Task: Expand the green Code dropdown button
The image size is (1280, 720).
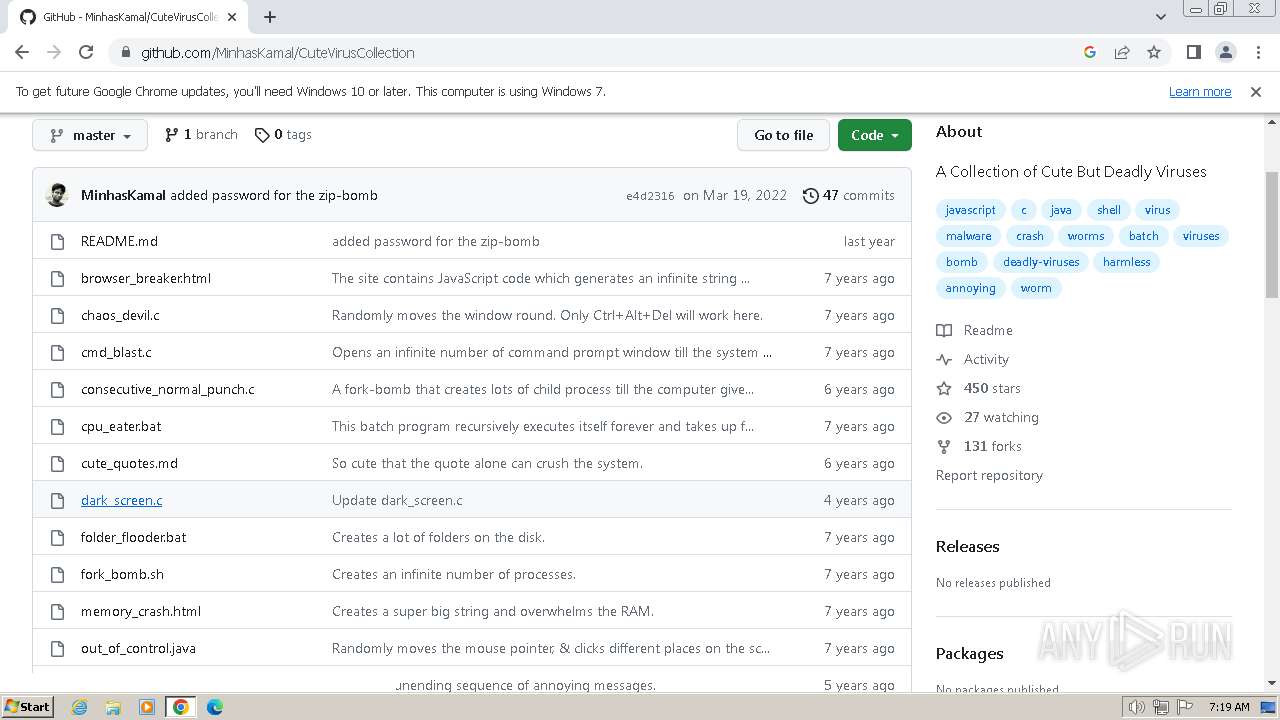Action: [875, 135]
